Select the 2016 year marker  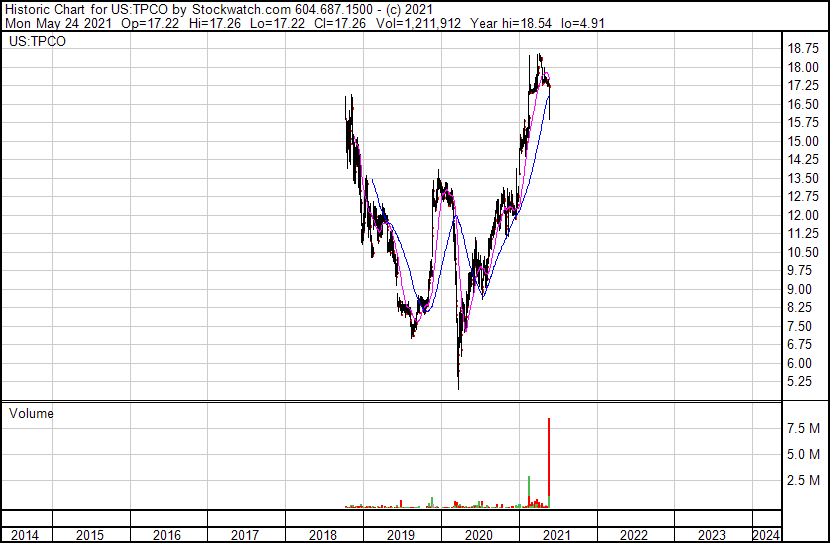point(167,535)
